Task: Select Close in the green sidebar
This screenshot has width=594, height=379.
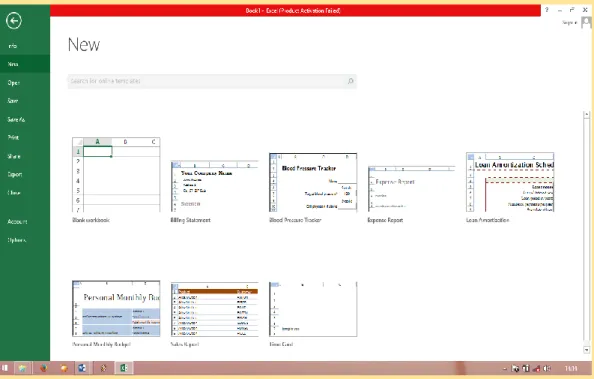Action: click(14, 193)
